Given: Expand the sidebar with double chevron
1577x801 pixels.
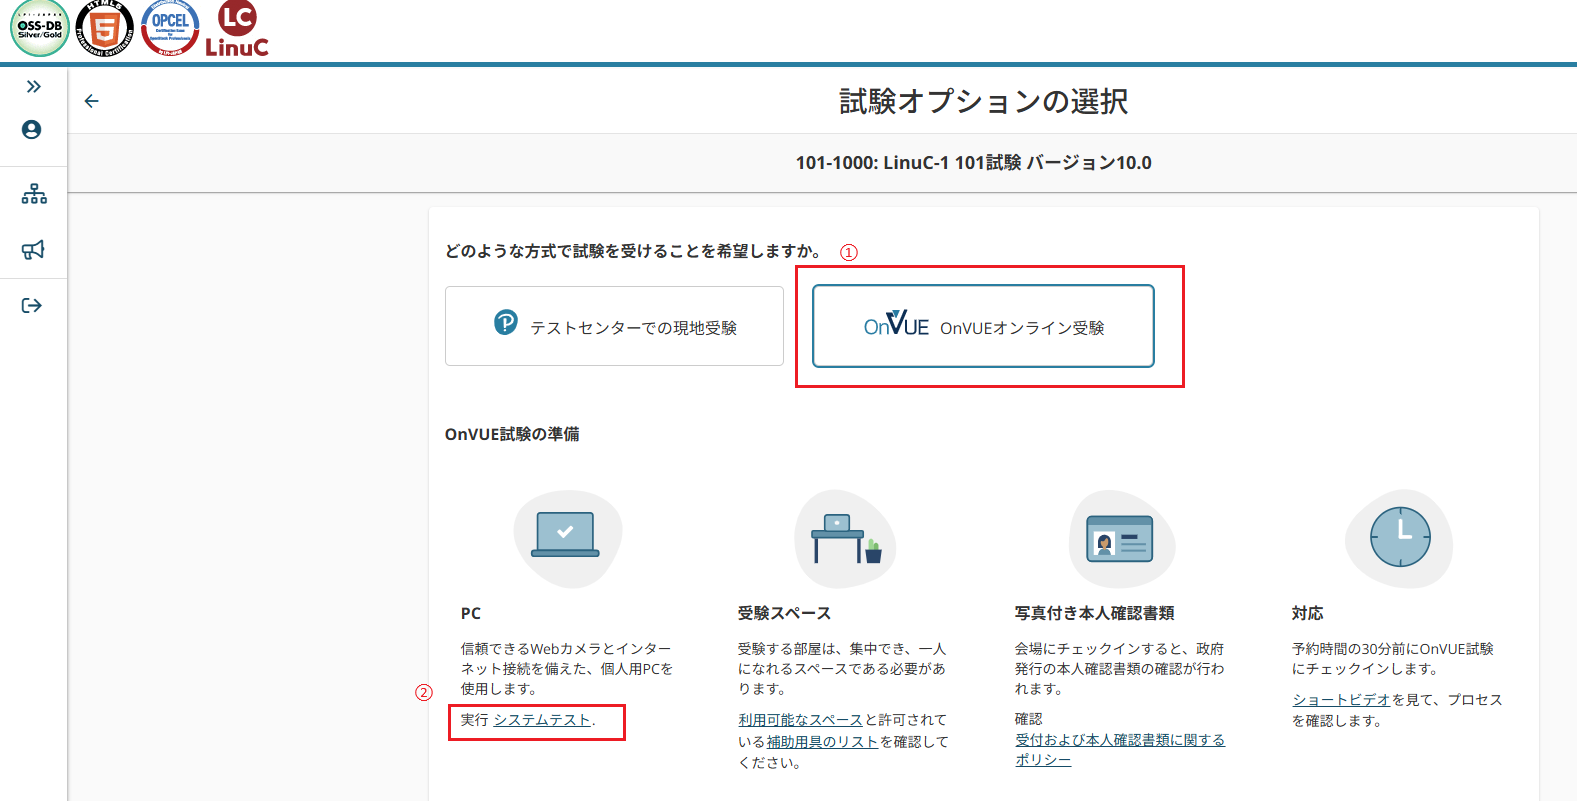Looking at the screenshot, I should click(x=33, y=87).
